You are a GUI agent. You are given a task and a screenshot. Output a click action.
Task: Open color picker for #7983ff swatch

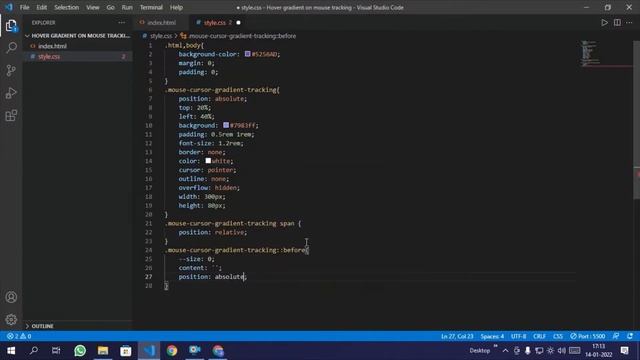(226, 125)
